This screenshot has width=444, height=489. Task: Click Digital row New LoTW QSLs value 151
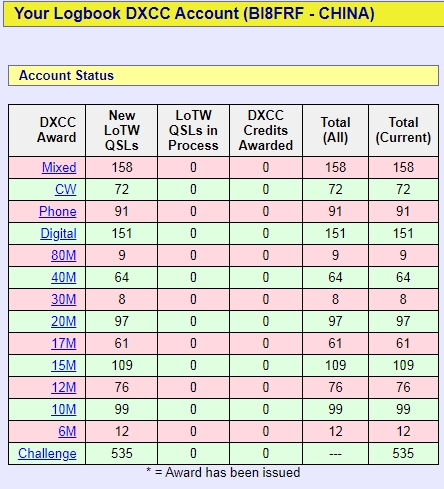(x=122, y=233)
